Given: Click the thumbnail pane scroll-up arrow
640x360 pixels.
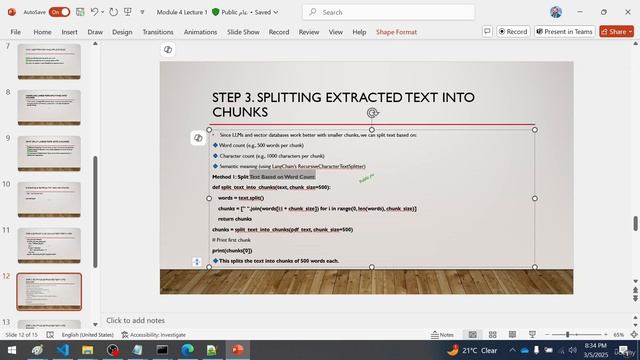Looking at the screenshot, I should (95, 43).
